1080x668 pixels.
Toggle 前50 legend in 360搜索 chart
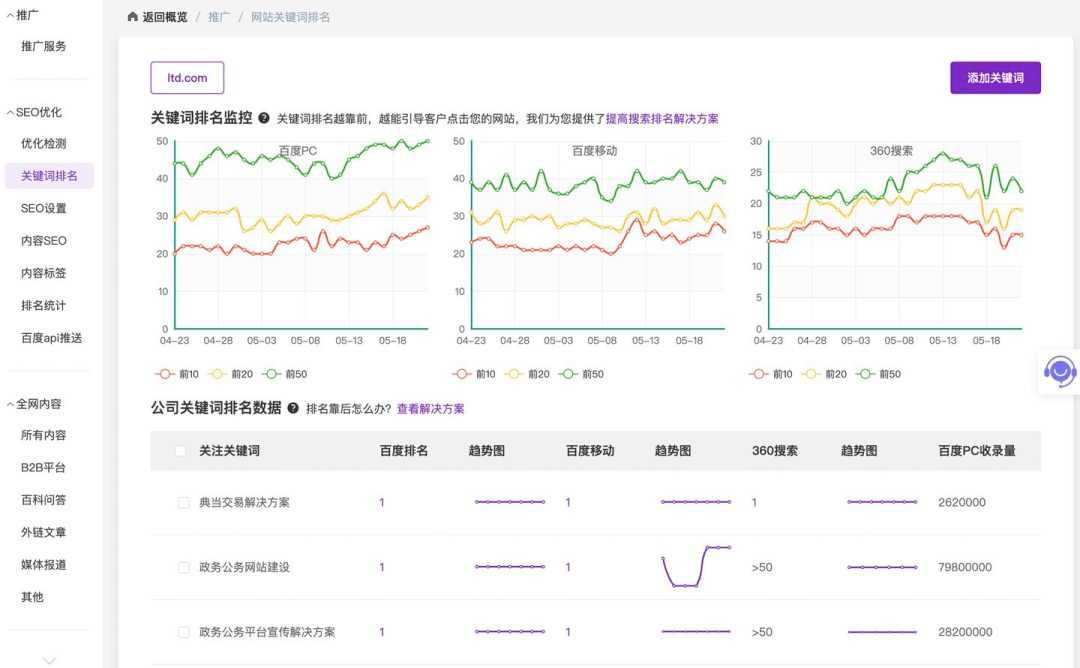[x=878, y=374]
